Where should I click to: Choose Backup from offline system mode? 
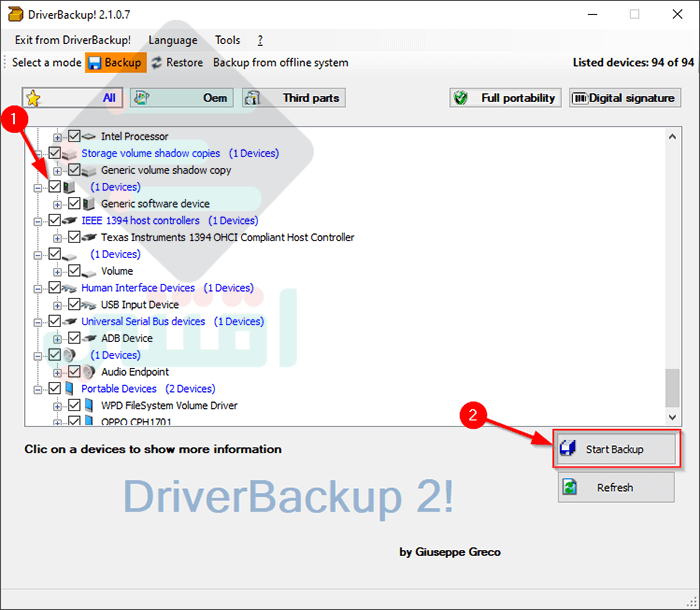coord(280,63)
